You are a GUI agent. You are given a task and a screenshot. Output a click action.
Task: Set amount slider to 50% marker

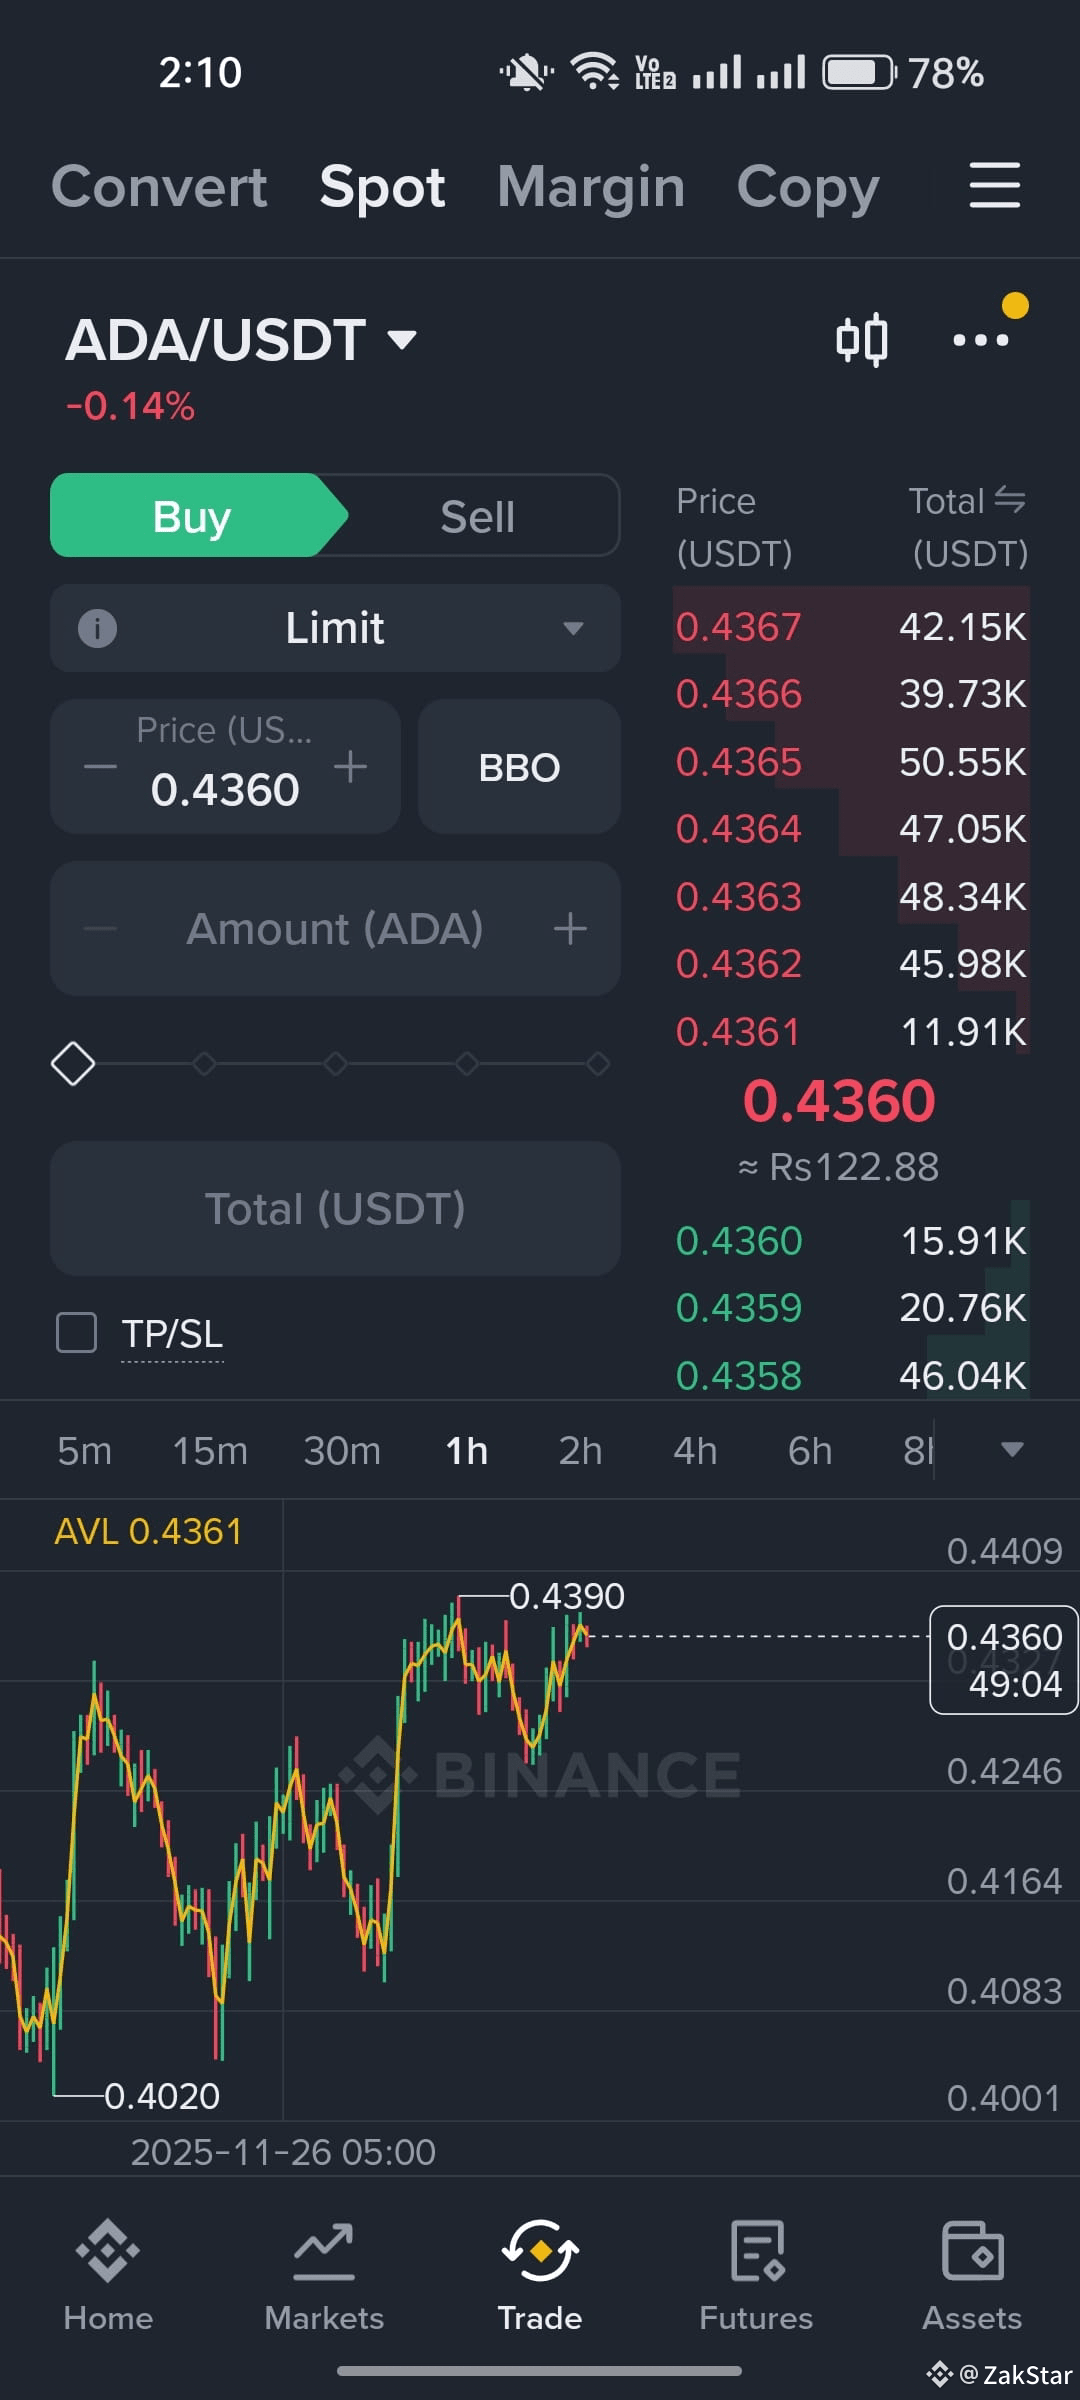tap(335, 1063)
